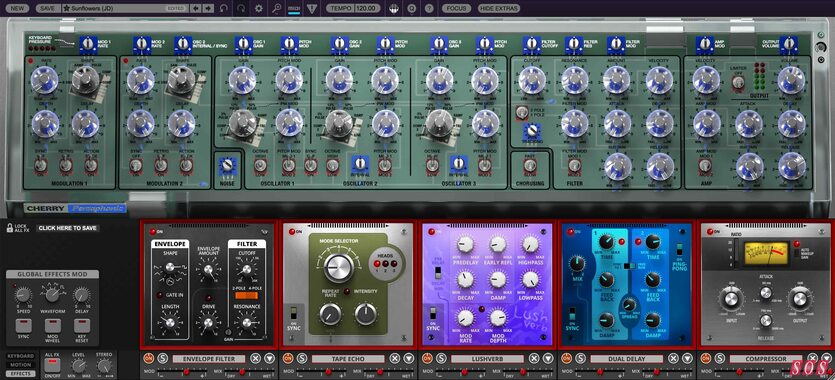Click the redo arrow in the top toolbar

point(242,9)
